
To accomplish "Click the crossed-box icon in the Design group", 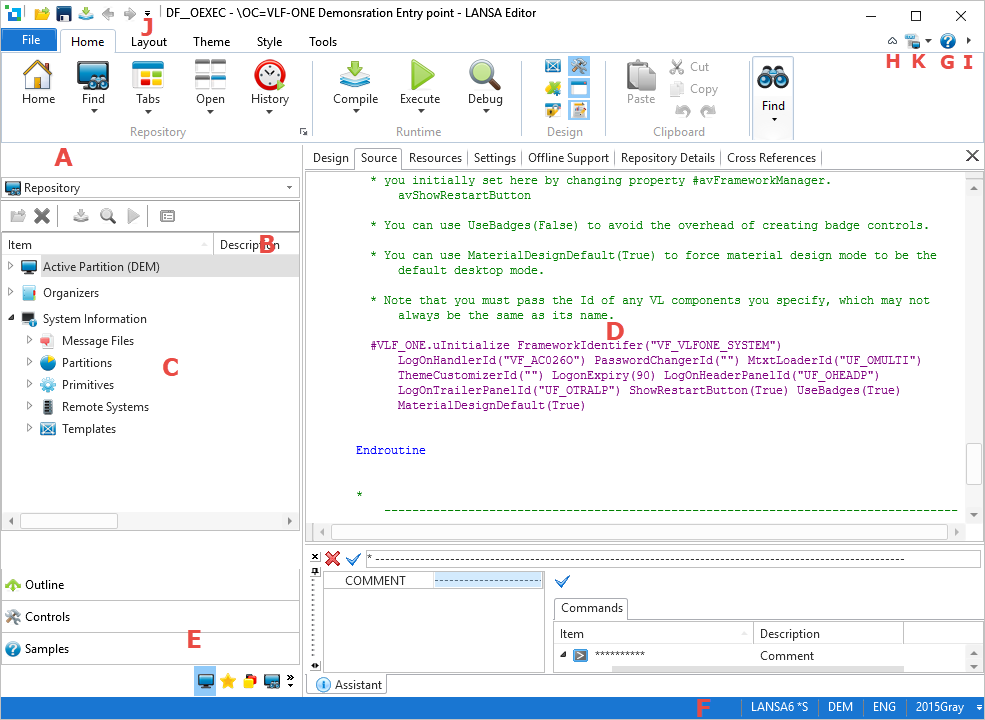I will pyautogui.click(x=553, y=66).
